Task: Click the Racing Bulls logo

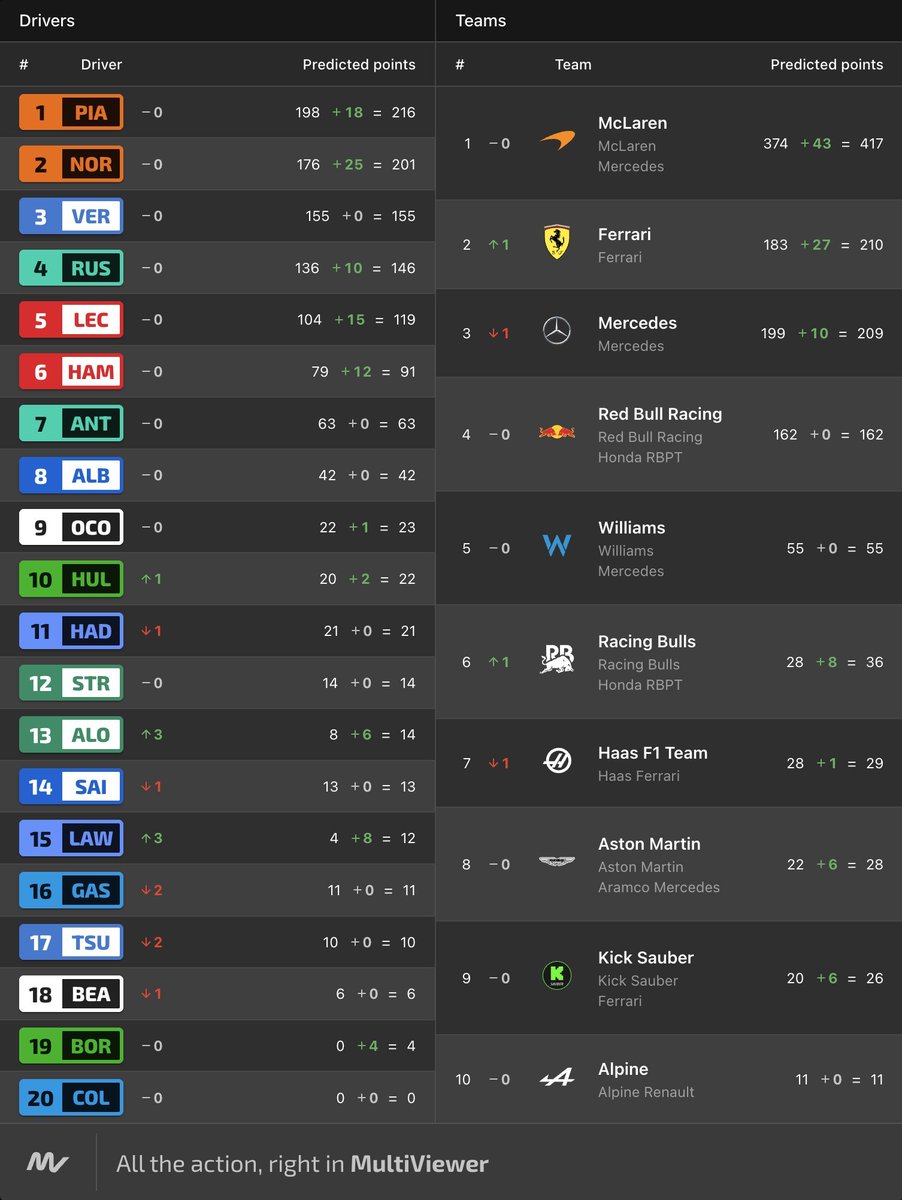Action: click(x=557, y=659)
